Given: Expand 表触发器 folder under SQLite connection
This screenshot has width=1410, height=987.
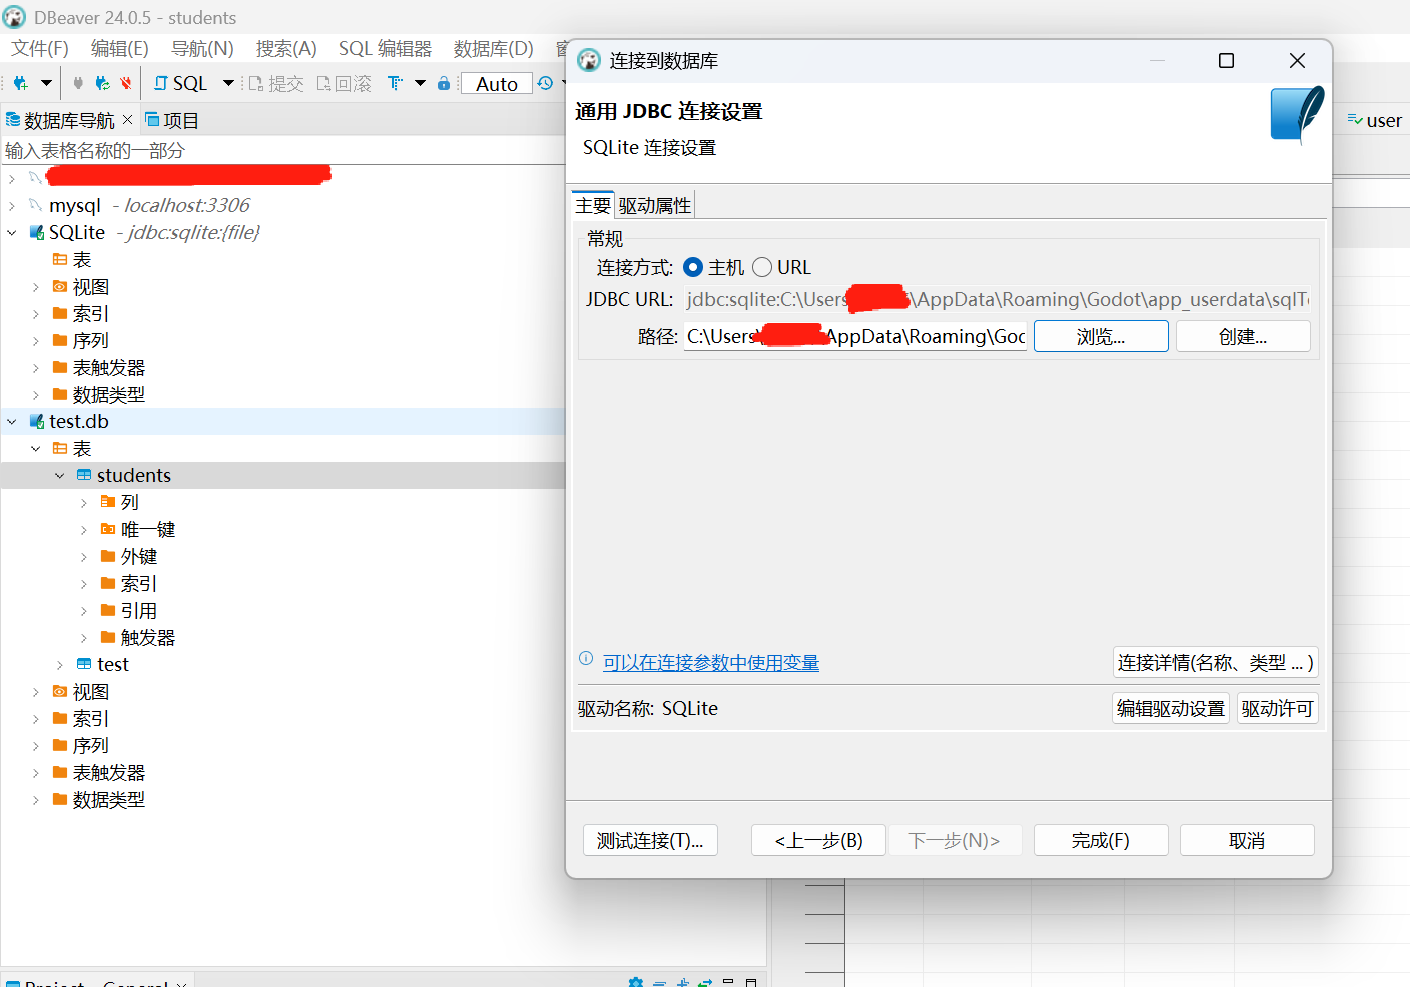Looking at the screenshot, I should [36, 367].
